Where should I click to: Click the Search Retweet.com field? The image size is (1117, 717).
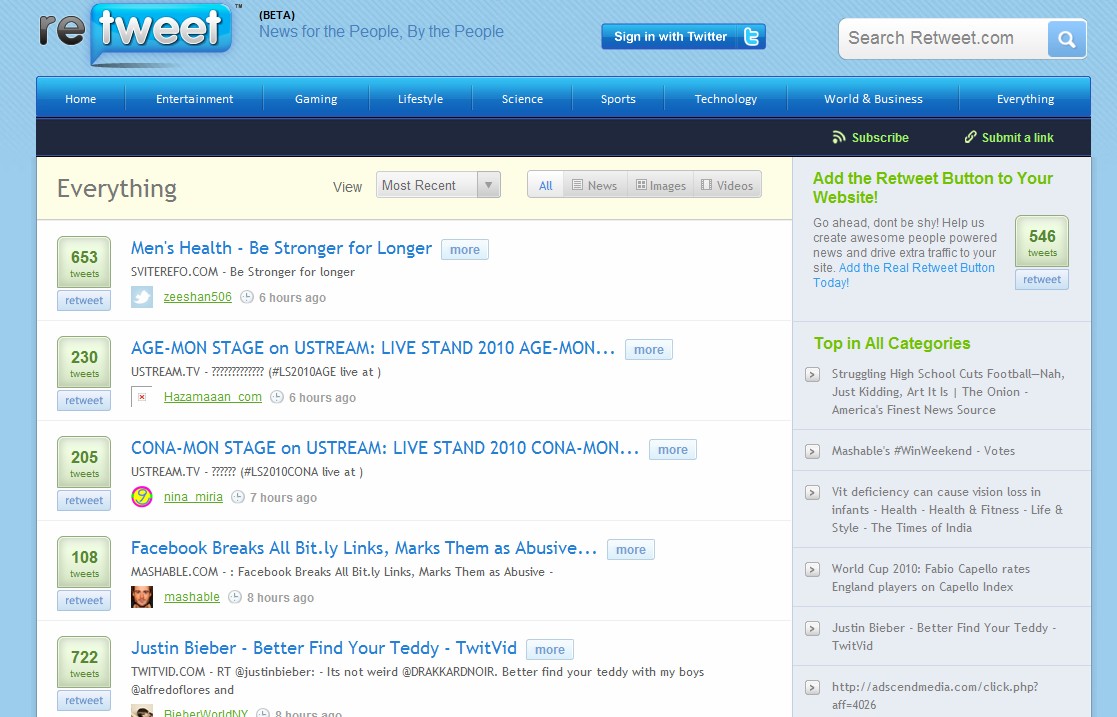(943, 38)
